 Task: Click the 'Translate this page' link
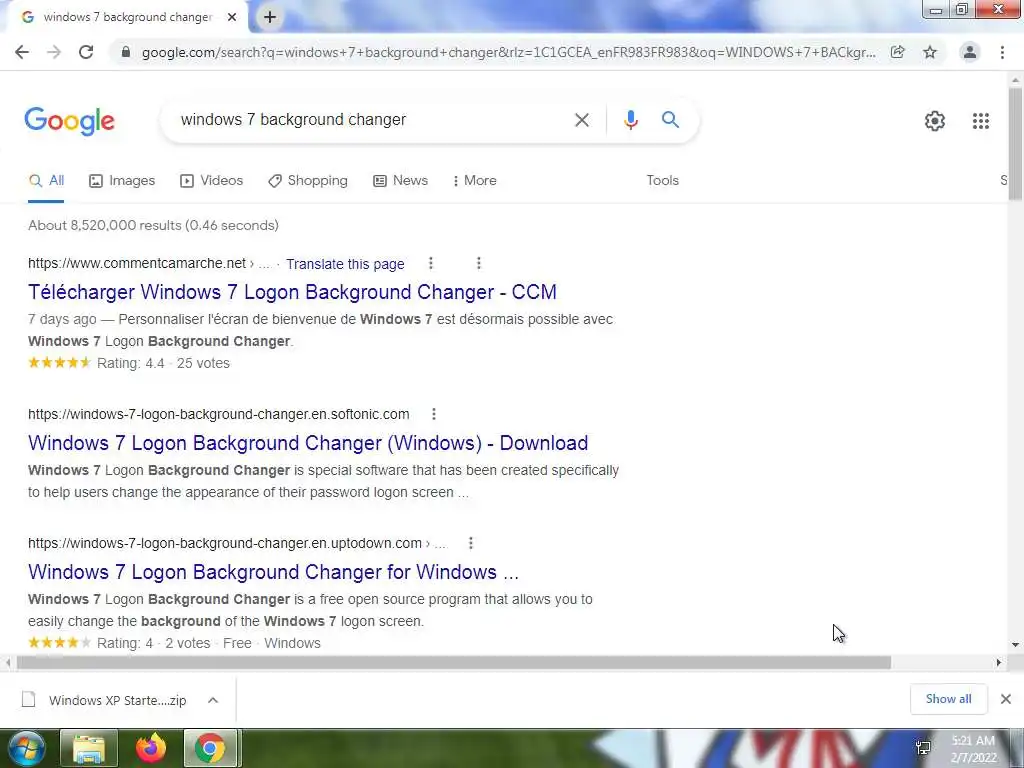tap(345, 264)
